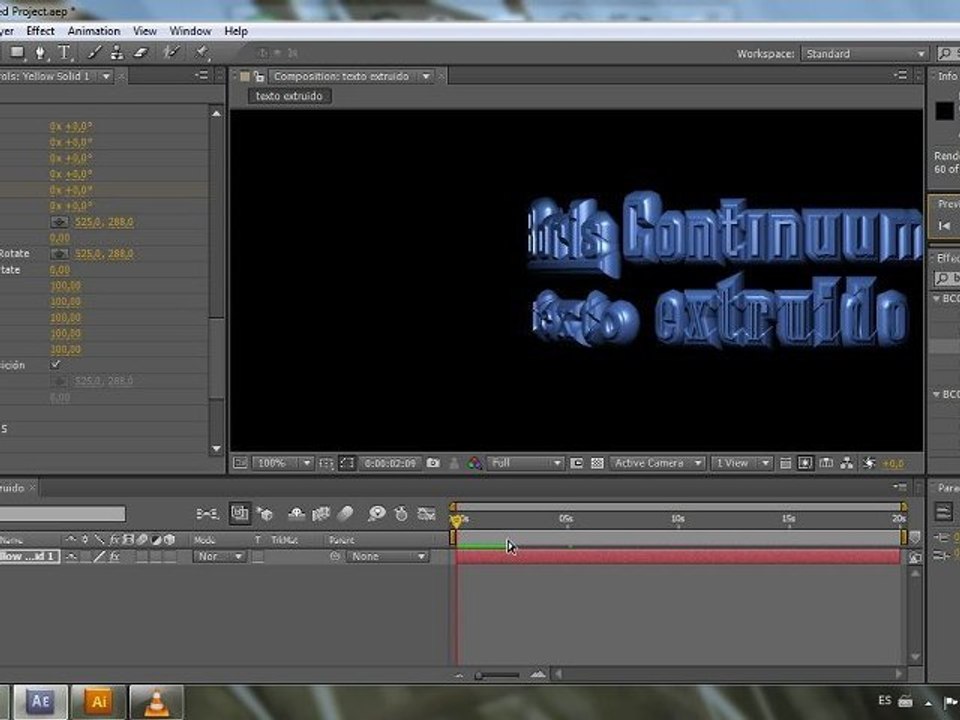Select the Puppet Pin tool

201,53
